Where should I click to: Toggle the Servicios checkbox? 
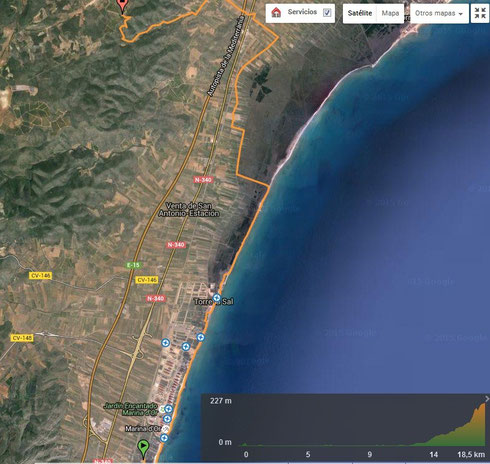(327, 13)
